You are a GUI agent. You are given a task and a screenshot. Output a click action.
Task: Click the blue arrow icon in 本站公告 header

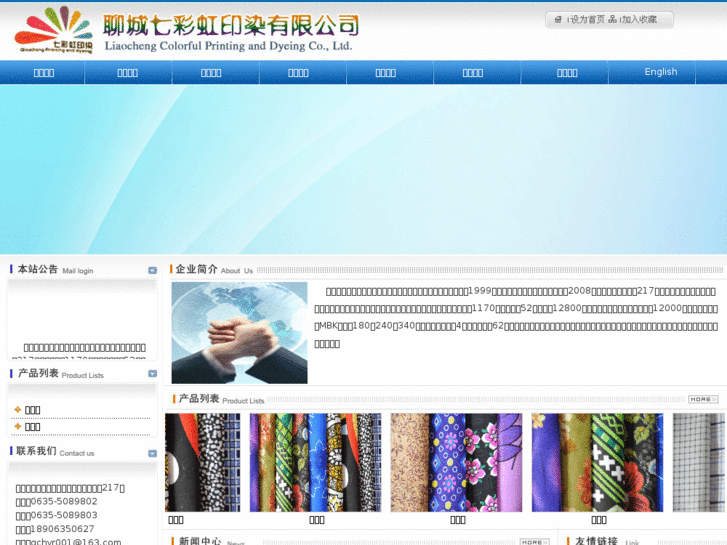pyautogui.click(x=153, y=270)
